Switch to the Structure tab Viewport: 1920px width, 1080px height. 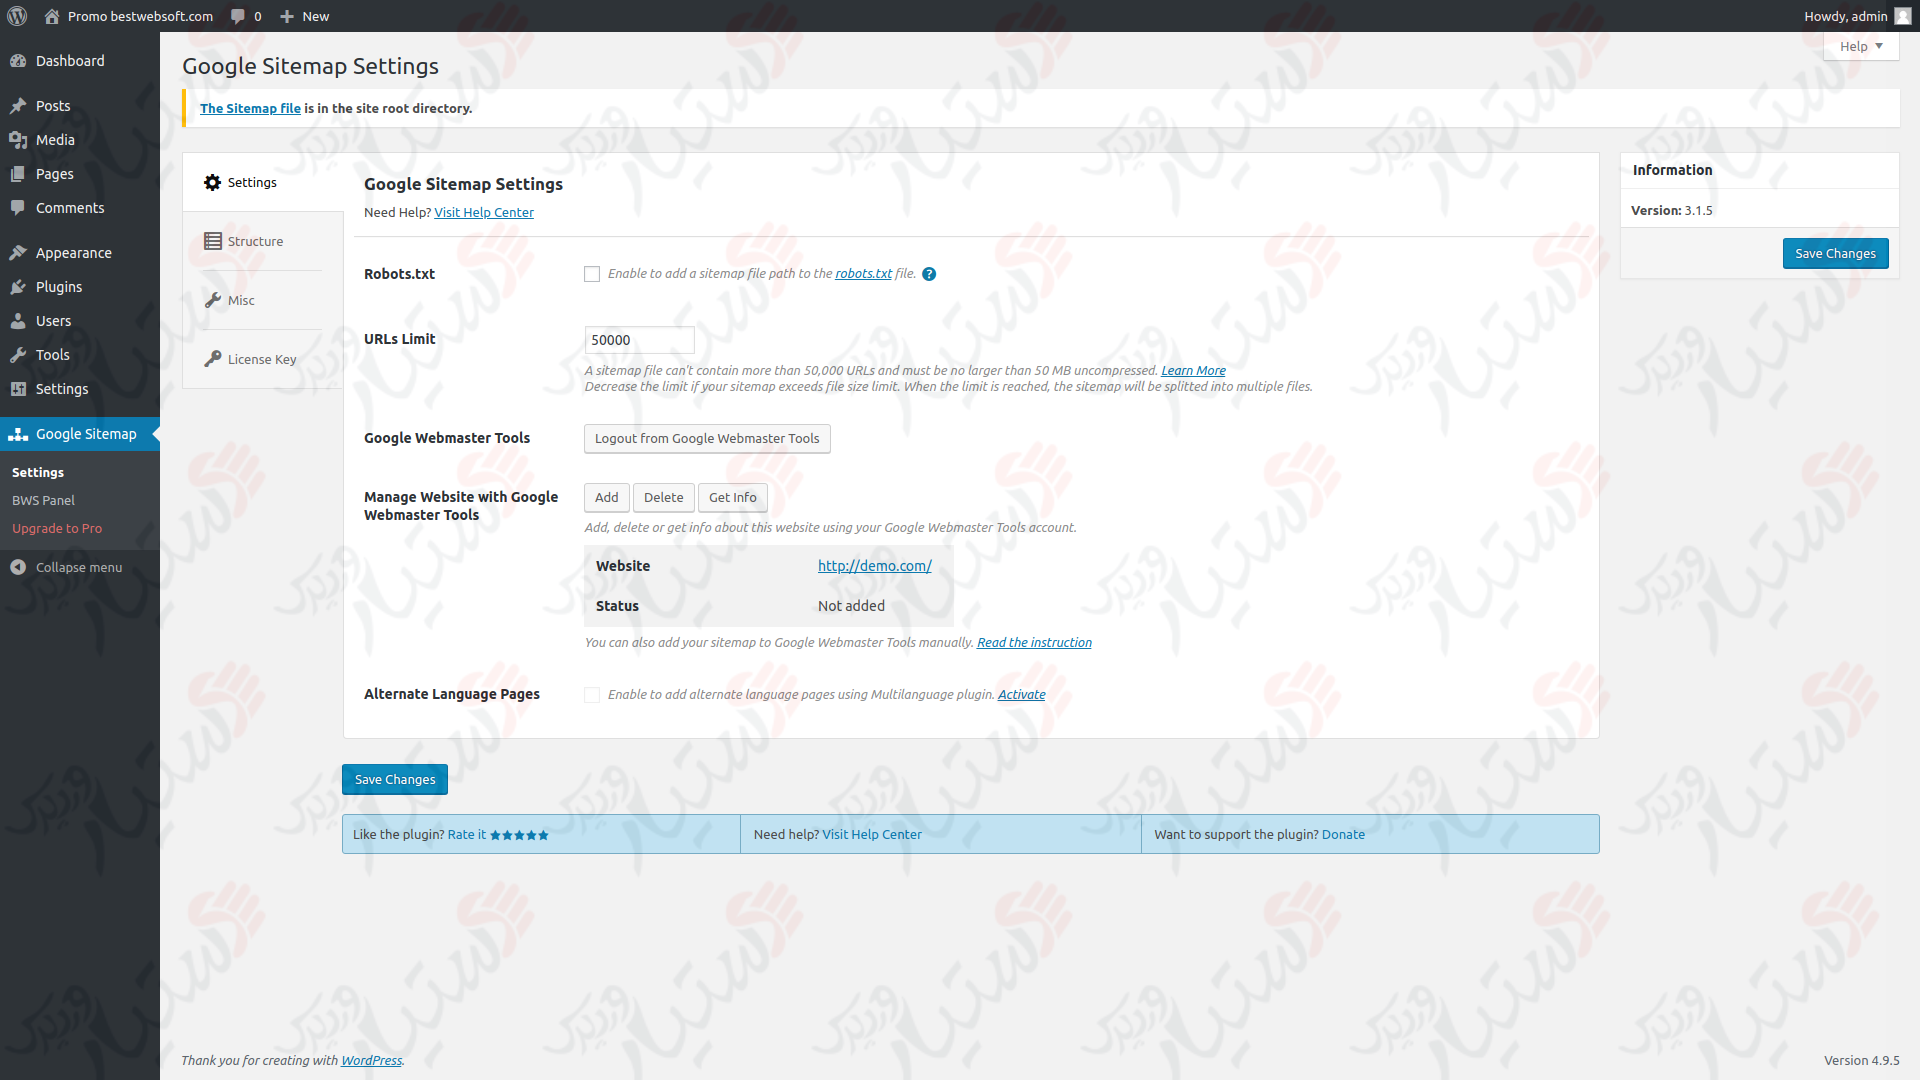click(x=256, y=241)
